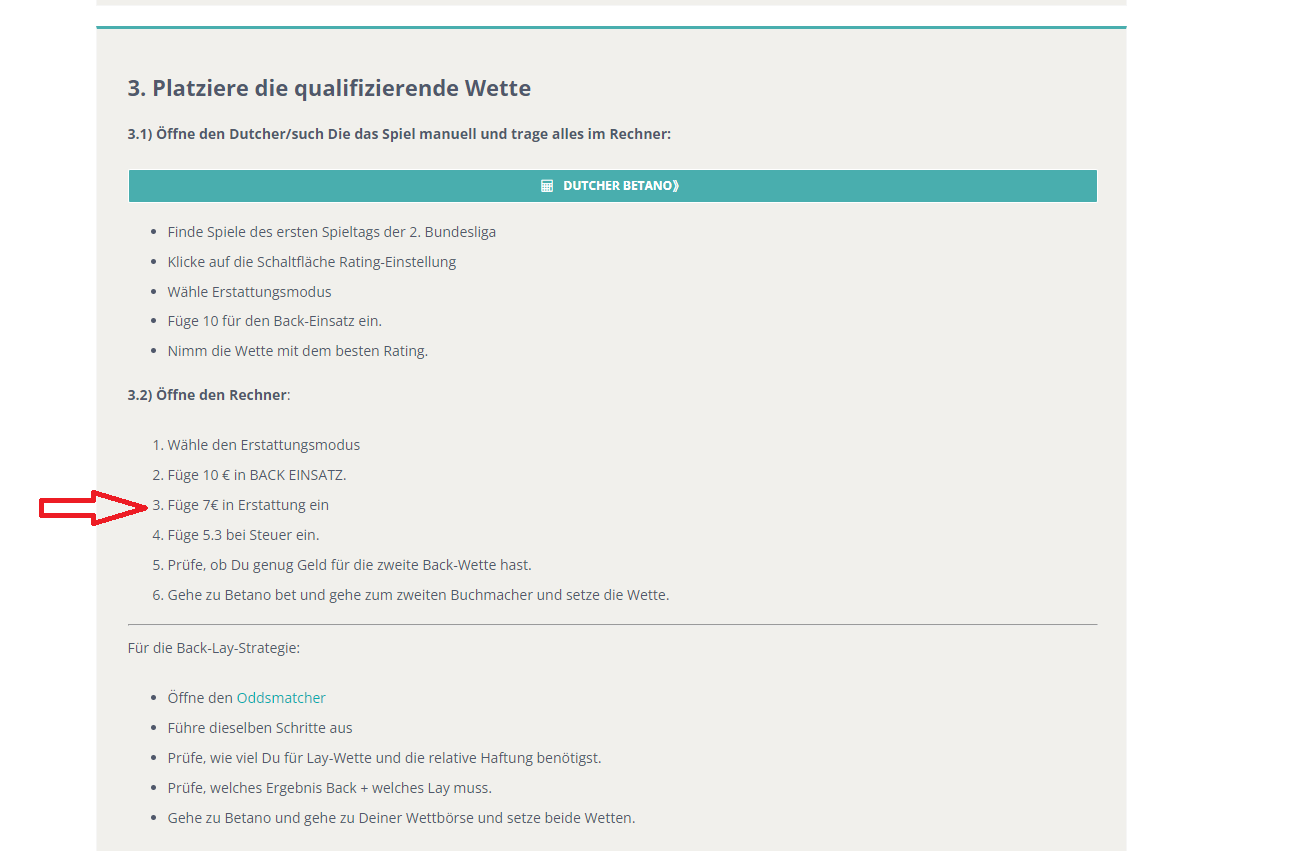Click the subheading '3.2) Öffne den Rechner'
1304x851 pixels.
[207, 395]
